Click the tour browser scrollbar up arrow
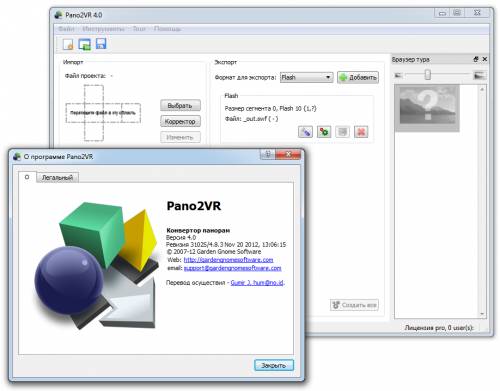This screenshot has width=500, height=391. tap(482, 89)
